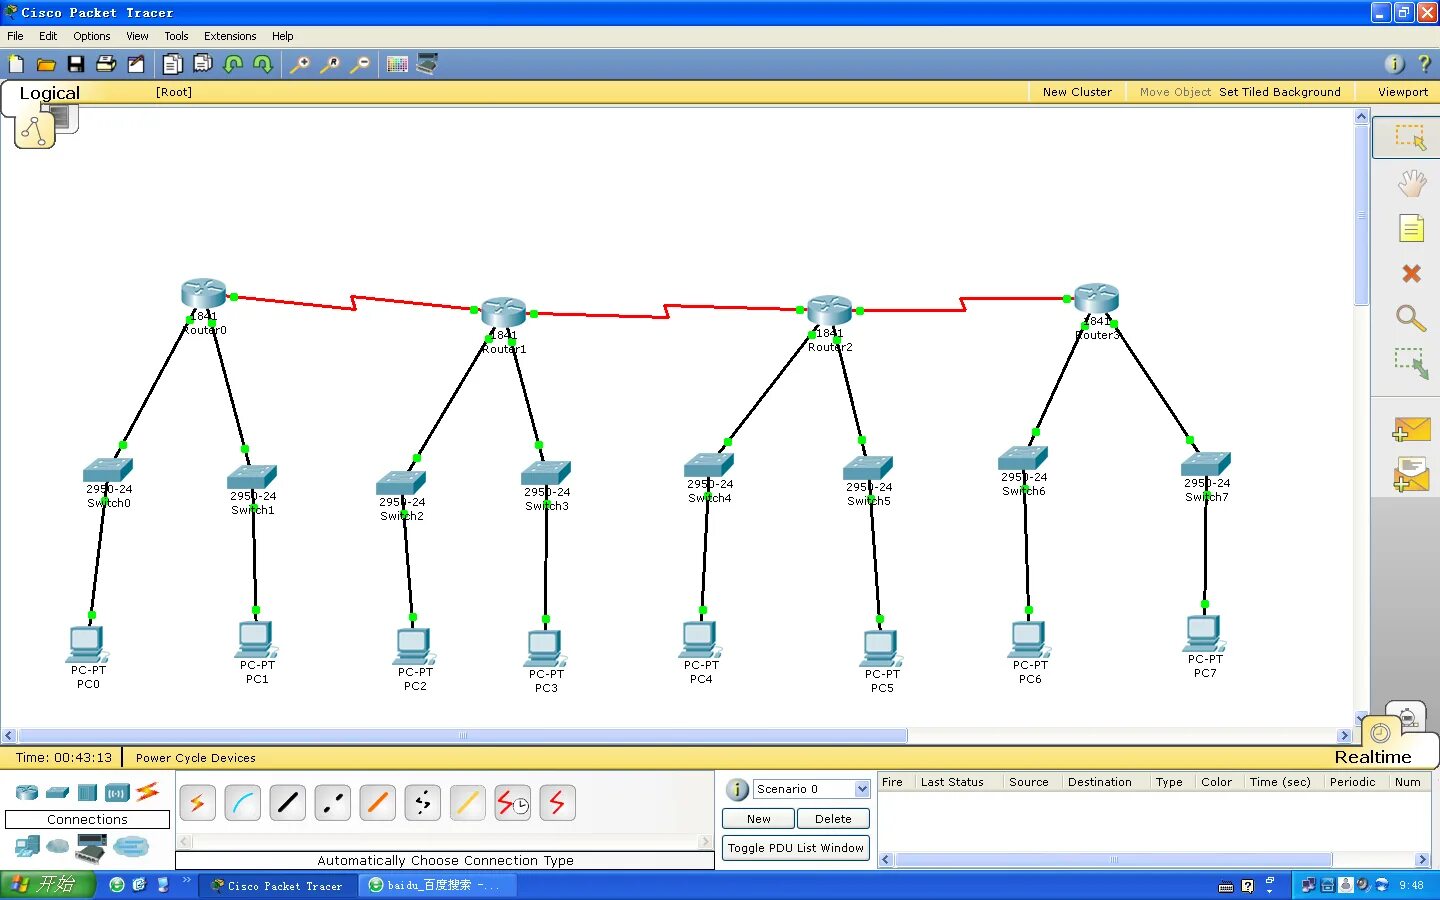The width and height of the screenshot is (1440, 900).
Task: Switch to the baidu browser taskbar item
Action: [x=438, y=885]
